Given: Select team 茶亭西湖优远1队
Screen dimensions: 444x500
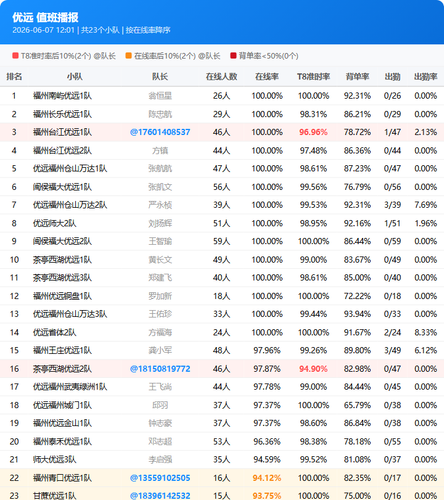Looking at the screenshot, I should [x=62, y=260].
